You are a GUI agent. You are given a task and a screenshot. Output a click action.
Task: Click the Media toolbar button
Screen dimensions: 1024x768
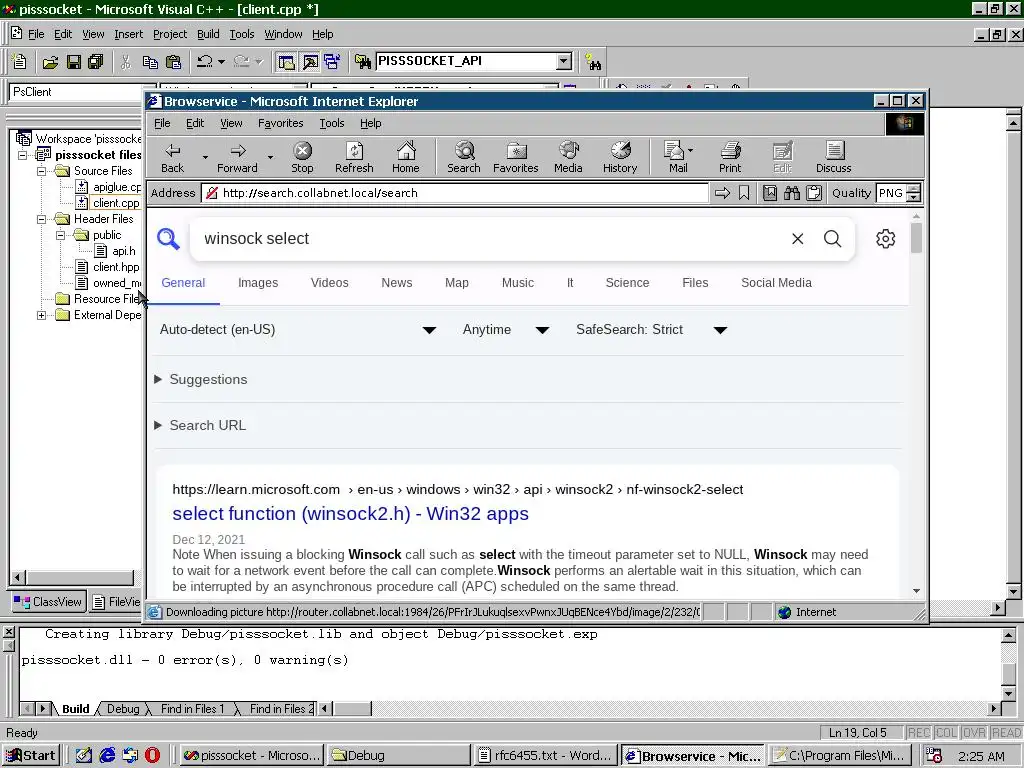(x=568, y=157)
